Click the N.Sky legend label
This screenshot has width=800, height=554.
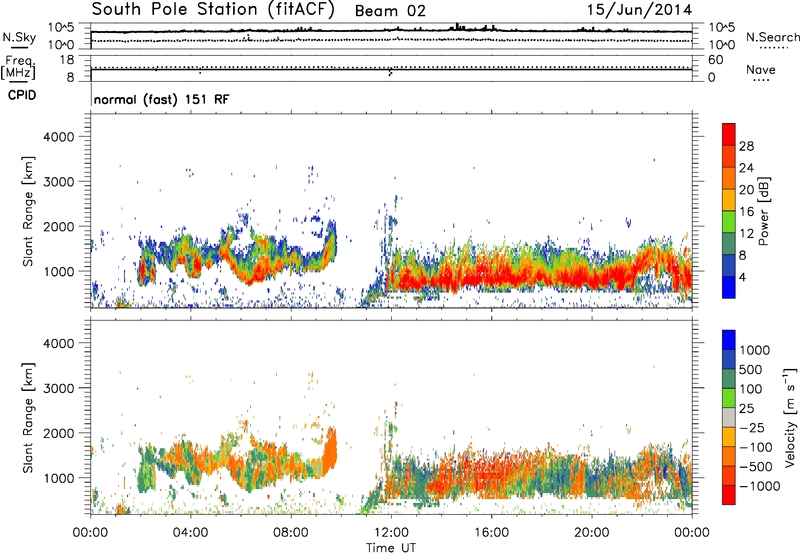tap(19, 37)
